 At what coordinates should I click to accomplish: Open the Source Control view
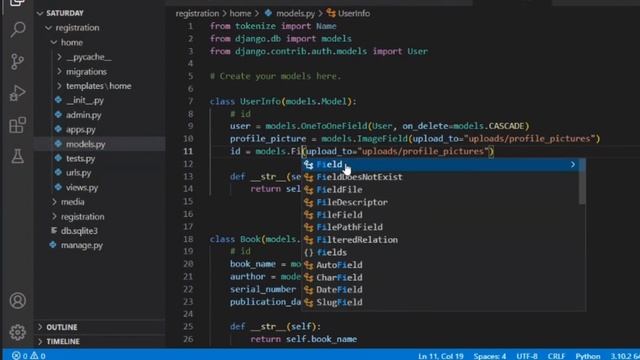pyautogui.click(x=18, y=61)
